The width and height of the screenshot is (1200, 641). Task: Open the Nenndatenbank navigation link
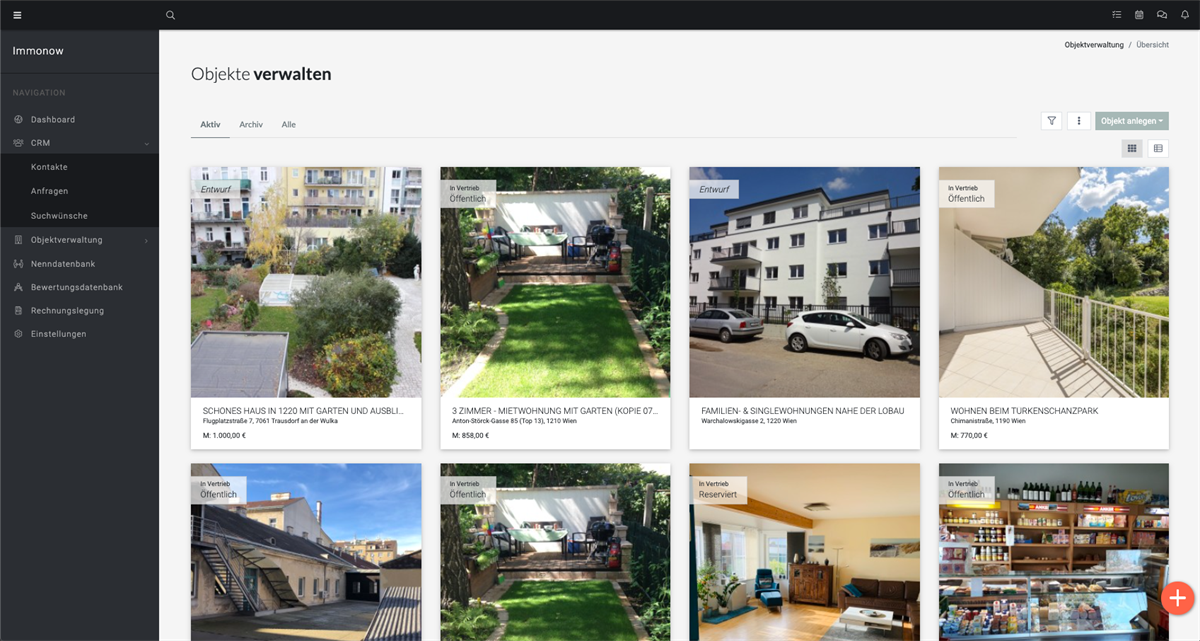63,264
